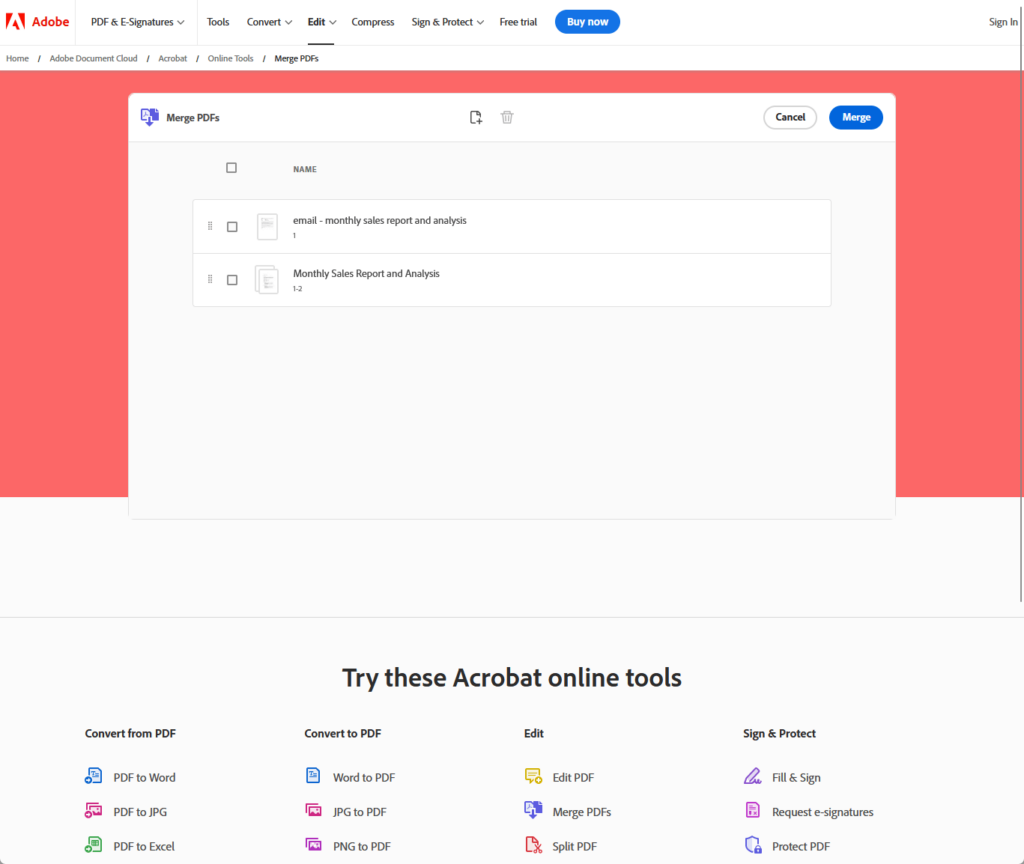Go to Online Tools breadcrumb link
This screenshot has width=1024, height=864.
tap(231, 58)
